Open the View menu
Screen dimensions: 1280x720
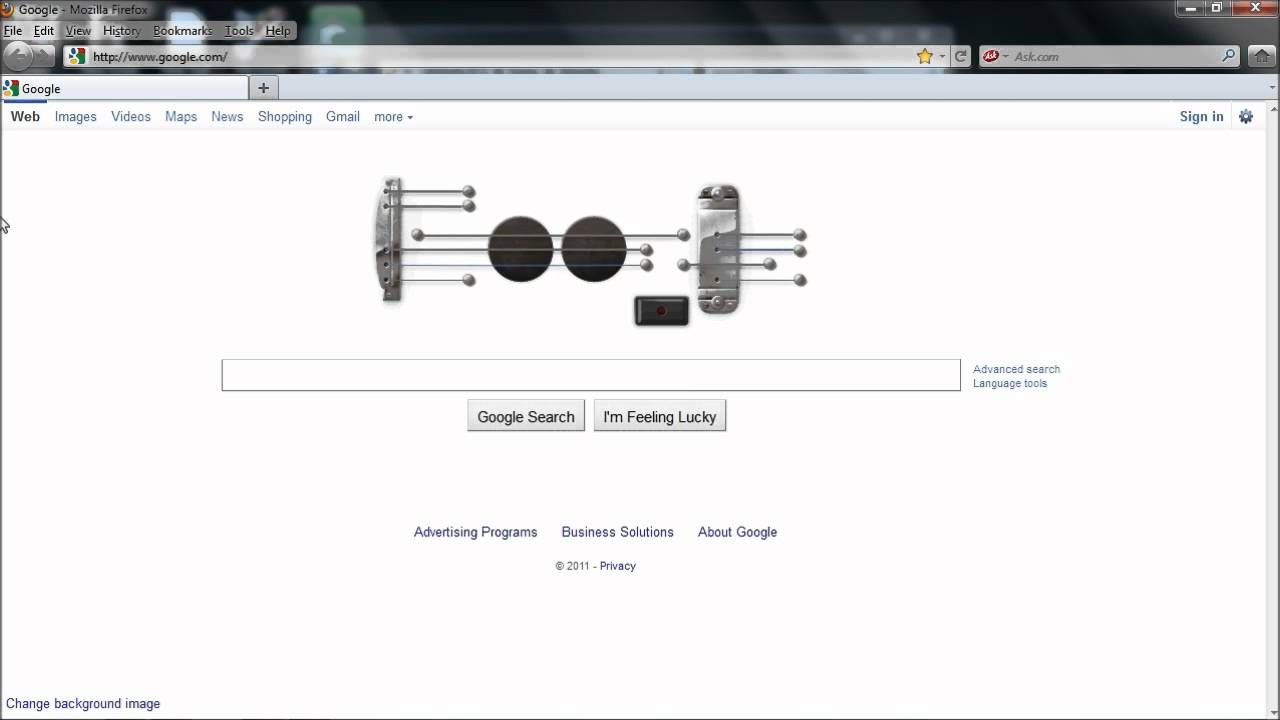tap(78, 31)
